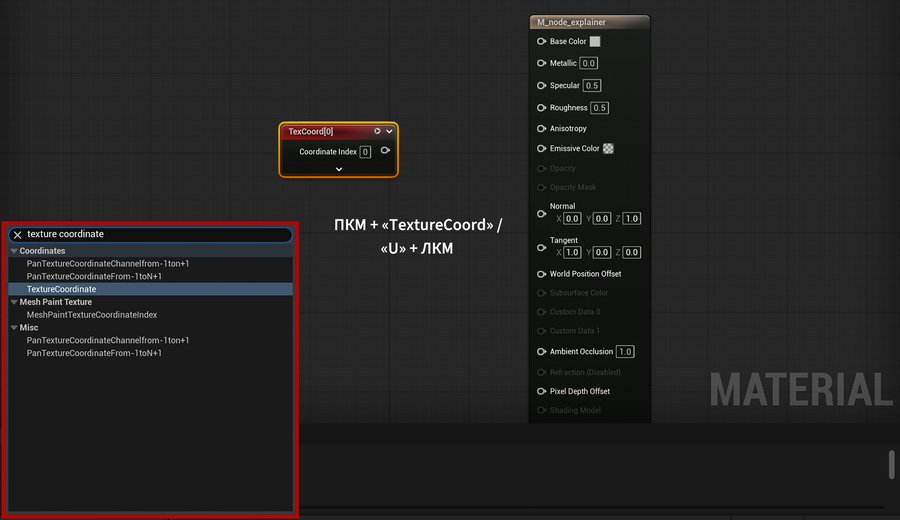Edit the Metallic value field

(588, 63)
